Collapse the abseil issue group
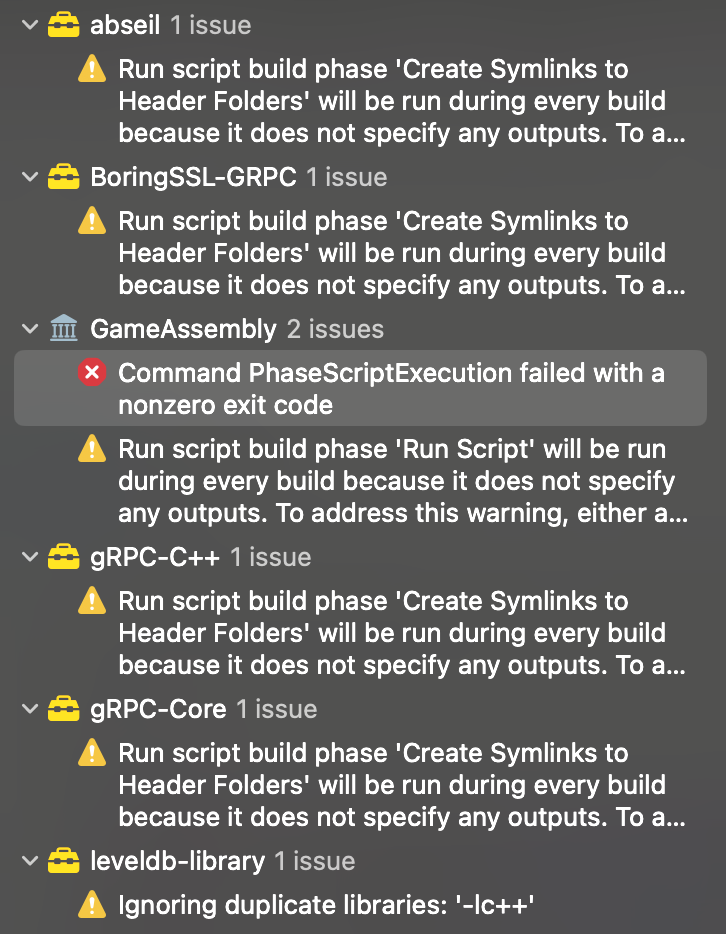The height and width of the screenshot is (934, 726). pyautogui.click(x=28, y=25)
